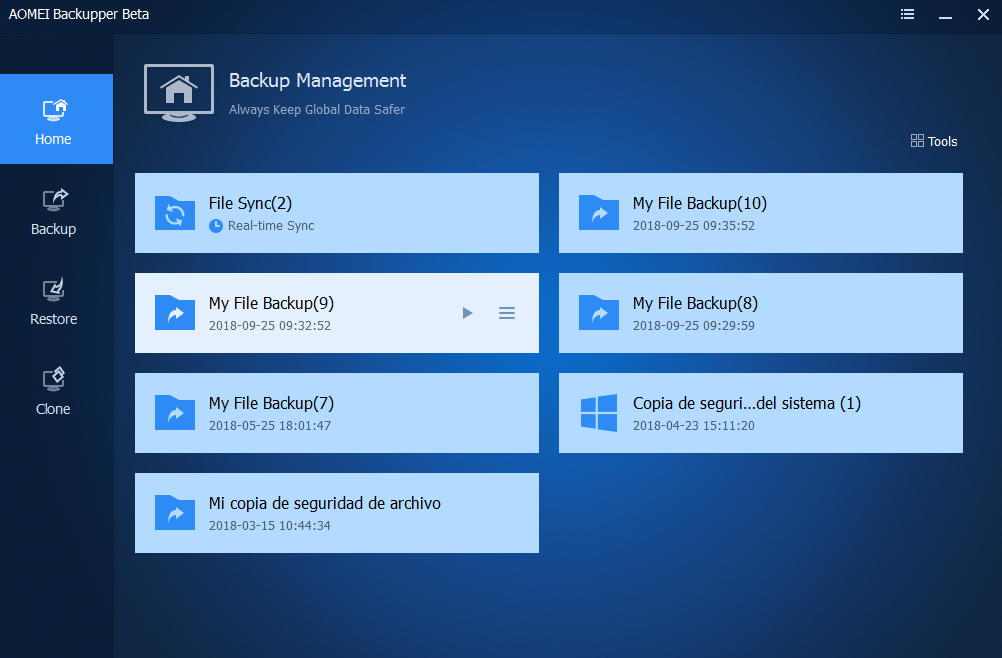This screenshot has width=1002, height=658.
Task: Select the Home icon in the sidebar
Action: point(53,108)
